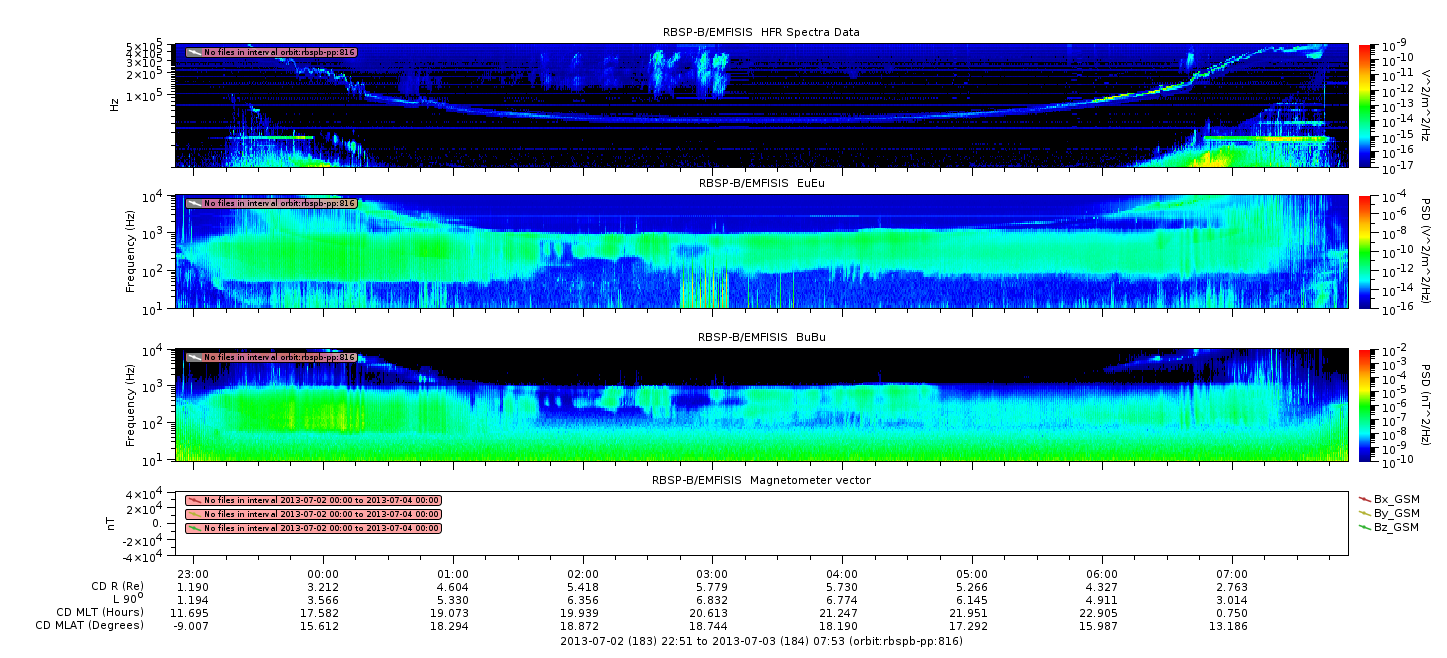The height and width of the screenshot is (658, 1447).
Task: Click the line icon in EuEu panel's no-files message
Action: pos(194,203)
